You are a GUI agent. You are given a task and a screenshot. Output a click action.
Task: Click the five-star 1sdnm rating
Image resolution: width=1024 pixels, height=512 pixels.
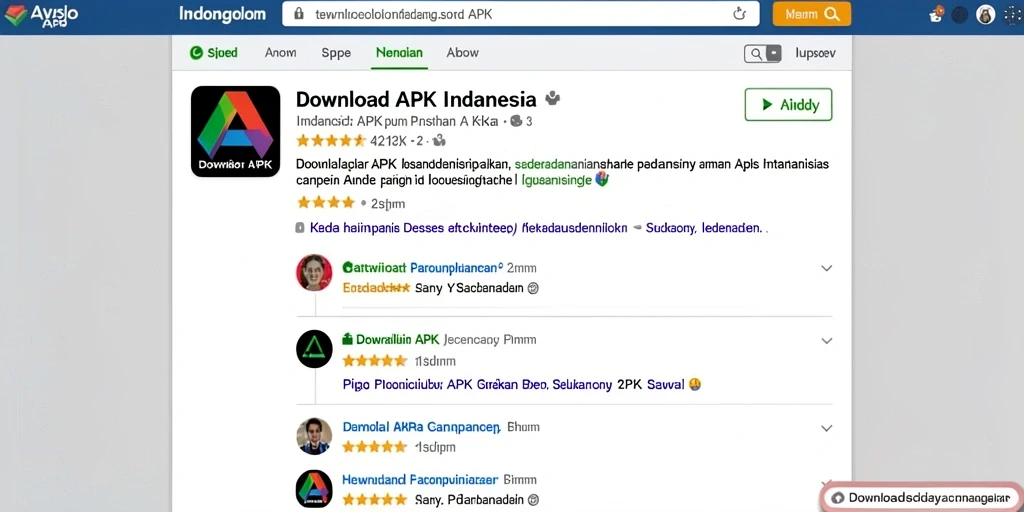pos(398,360)
